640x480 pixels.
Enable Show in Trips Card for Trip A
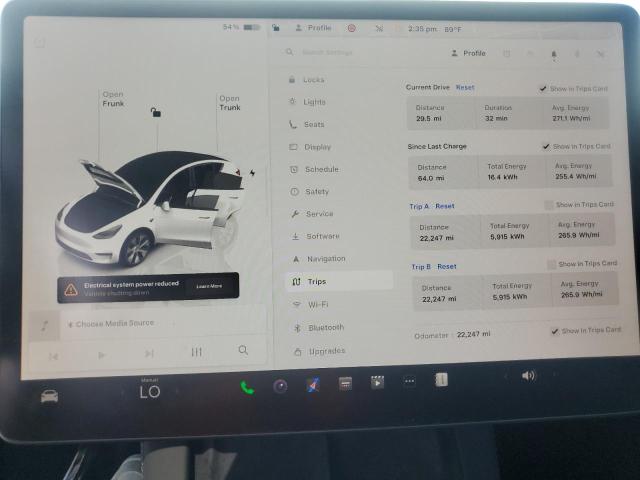(549, 205)
